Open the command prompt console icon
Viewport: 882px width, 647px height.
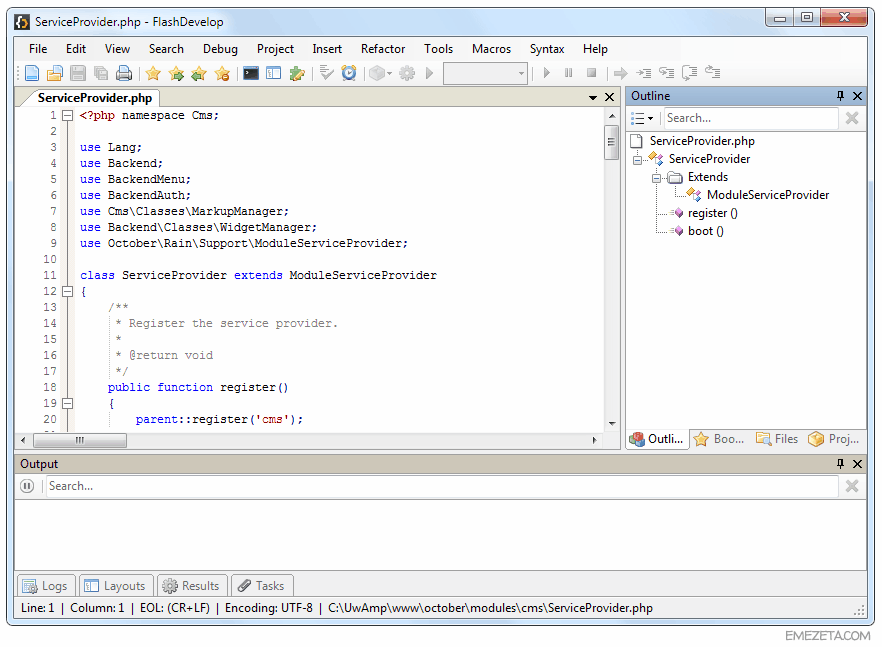[x=251, y=73]
